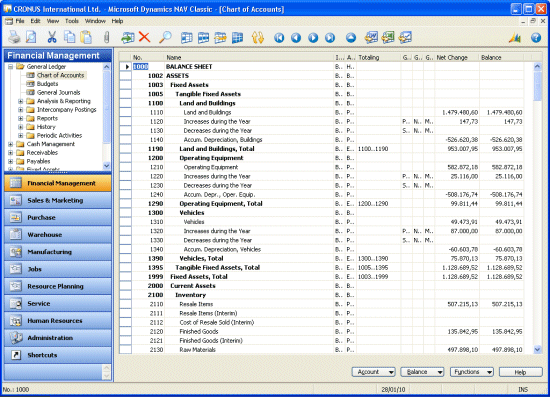Click the blue up-arrow List icon
Image resolution: width=550 pixels, height=397 pixels.
pos(351,38)
